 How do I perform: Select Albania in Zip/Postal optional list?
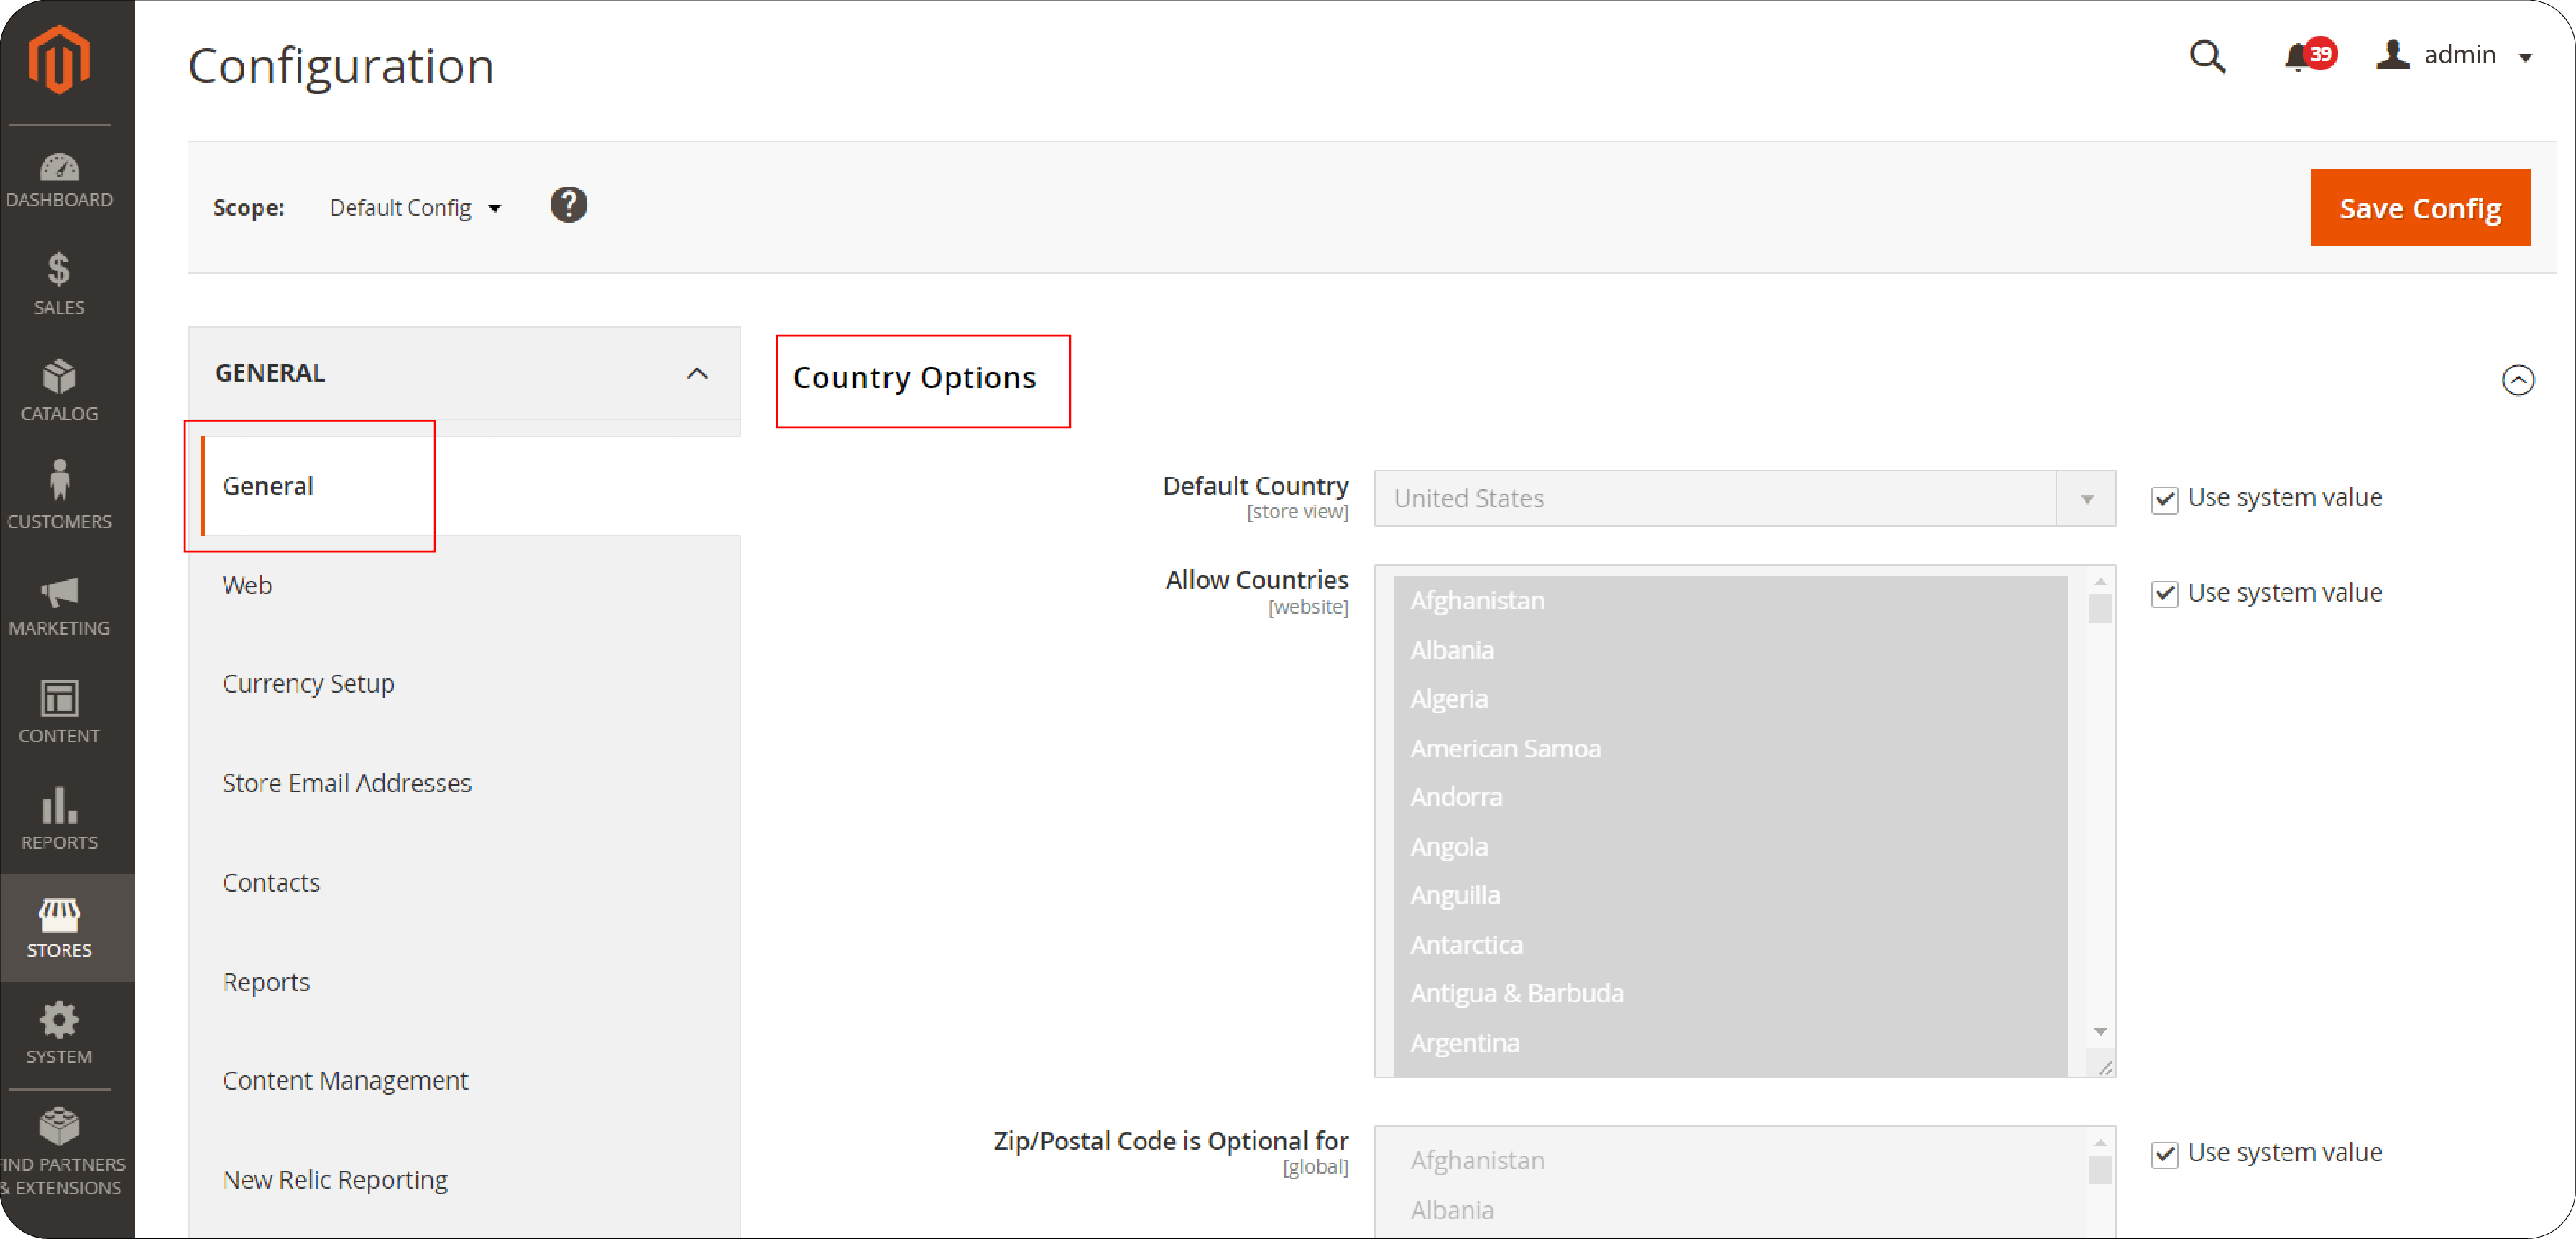pos(1730,1210)
